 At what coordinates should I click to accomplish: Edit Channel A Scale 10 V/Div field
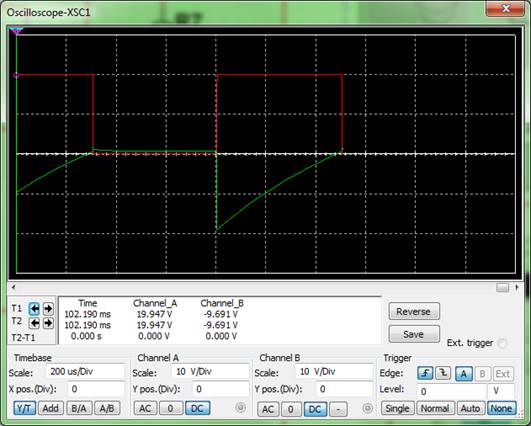[210, 371]
